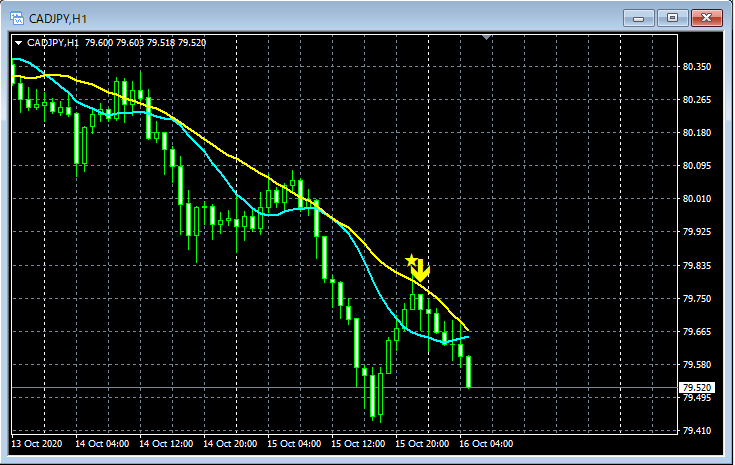Image resolution: width=735 pixels, height=465 pixels.
Task: Close the CADJPY,H1 chart window
Action: (707, 18)
